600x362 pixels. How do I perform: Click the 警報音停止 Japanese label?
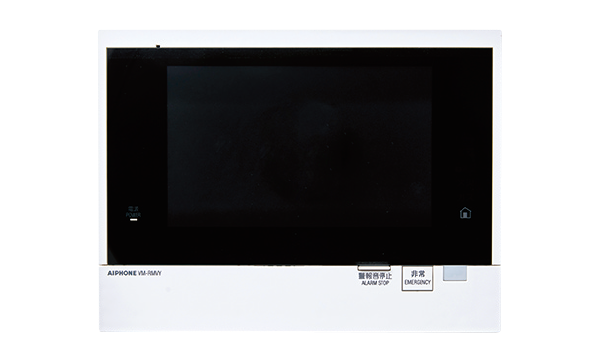point(375,276)
